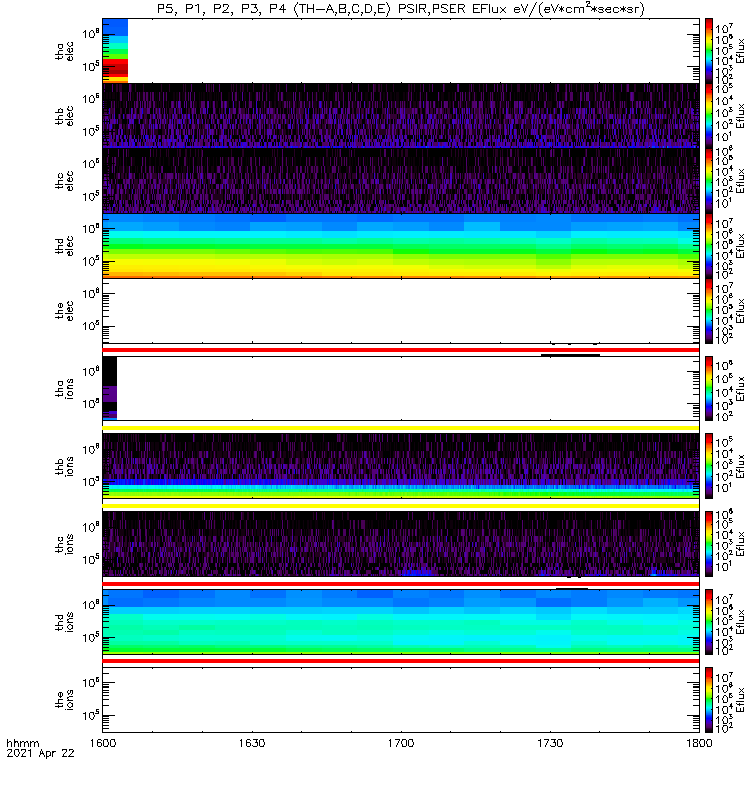Click the thd elec spectrogram panel
Viewport: 750px width, 800px height.
tap(401, 245)
